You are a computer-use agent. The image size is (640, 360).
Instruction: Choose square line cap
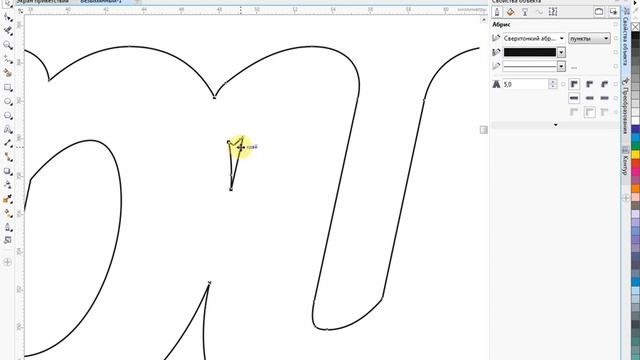[574, 98]
